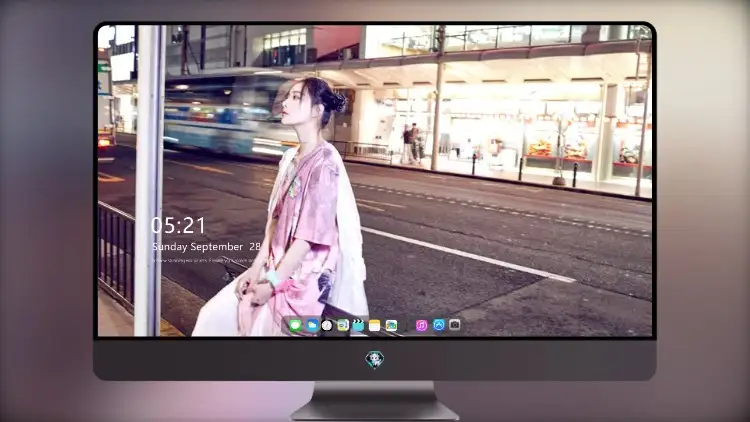Open the yellow Notes app icon
The width and height of the screenshot is (750, 422).
pyautogui.click(x=375, y=325)
